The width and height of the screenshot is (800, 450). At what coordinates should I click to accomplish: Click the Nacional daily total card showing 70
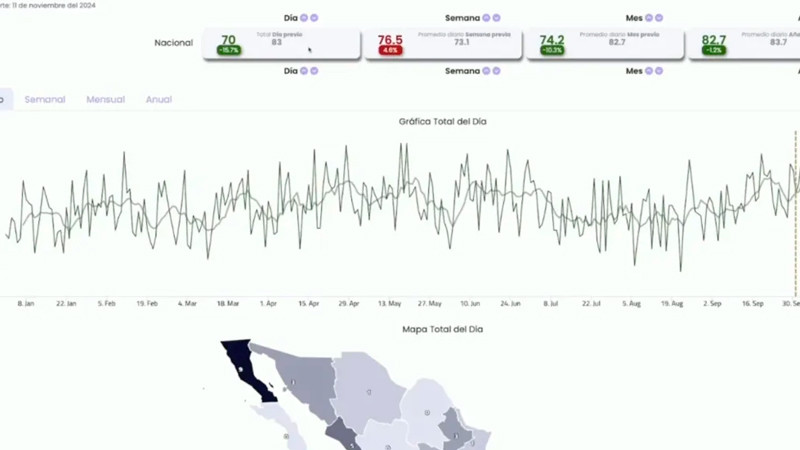point(280,43)
